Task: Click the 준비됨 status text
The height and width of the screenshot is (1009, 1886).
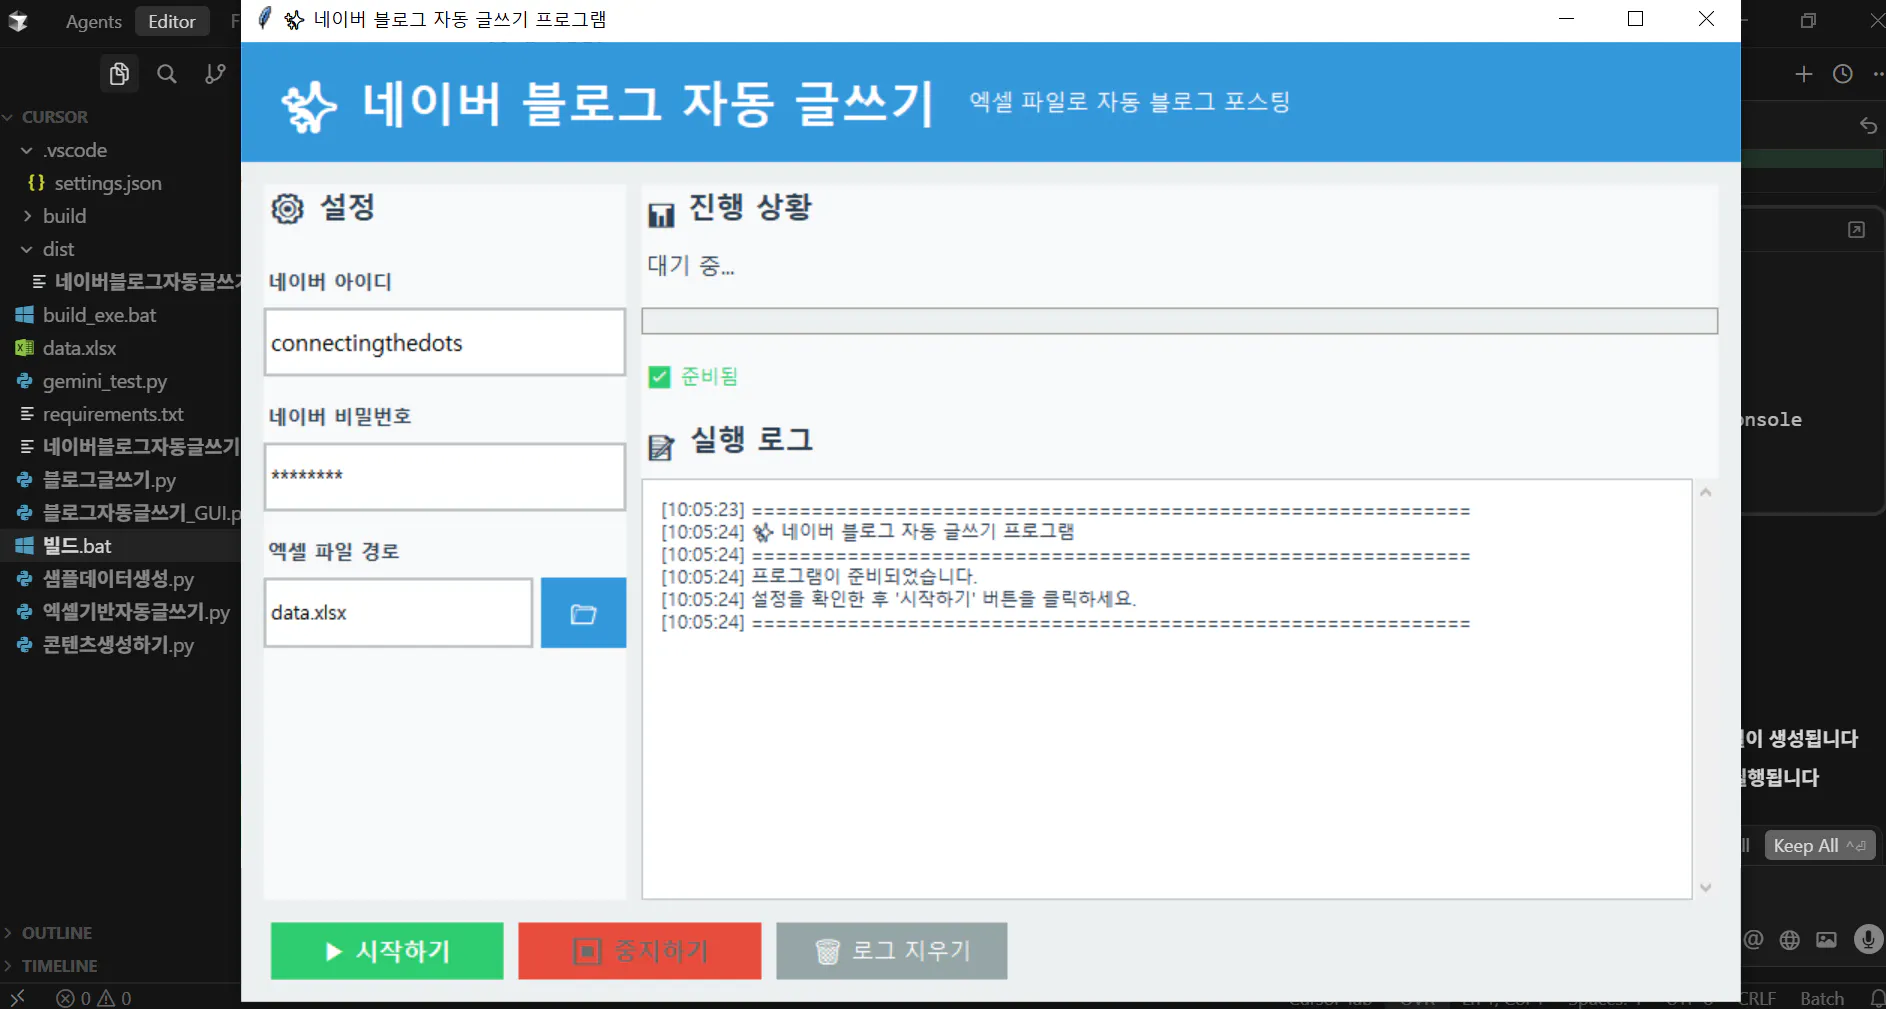Action: [709, 376]
